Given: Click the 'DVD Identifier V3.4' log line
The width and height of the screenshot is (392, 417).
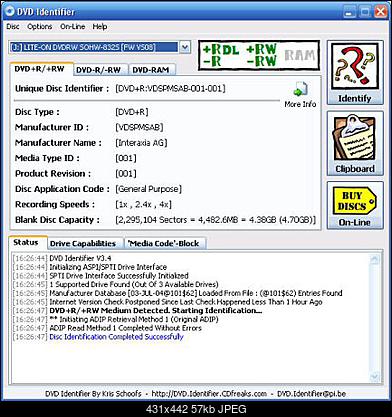Looking at the screenshot, I should click(x=80, y=258).
